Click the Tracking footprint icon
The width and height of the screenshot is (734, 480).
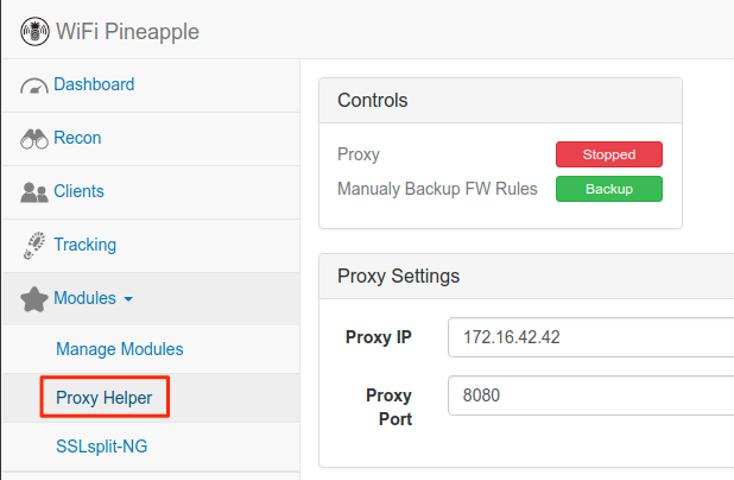[x=34, y=245]
